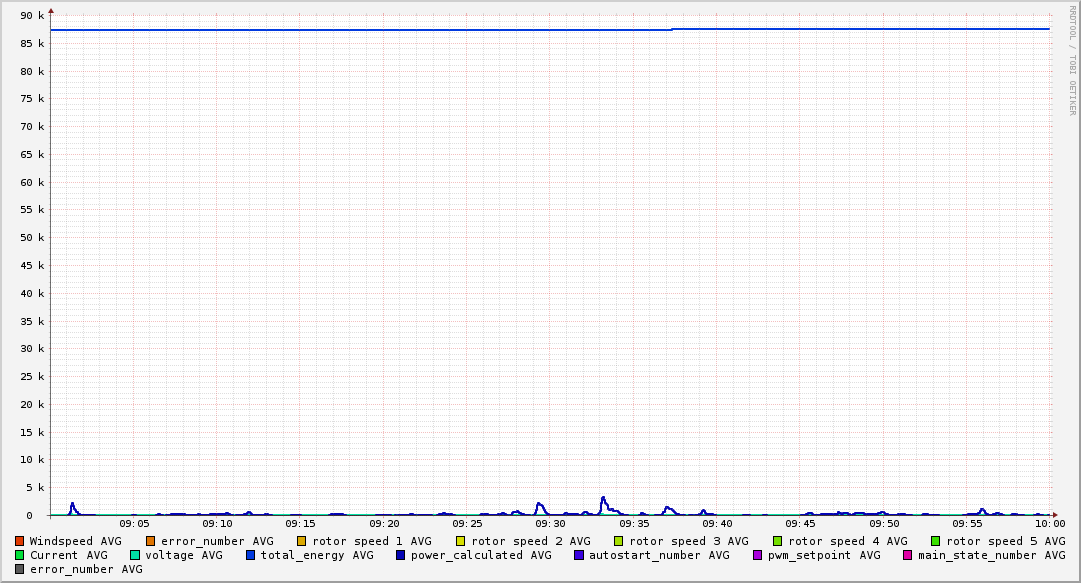Click the rotor speed 5 AVG color swatch

pos(936,541)
